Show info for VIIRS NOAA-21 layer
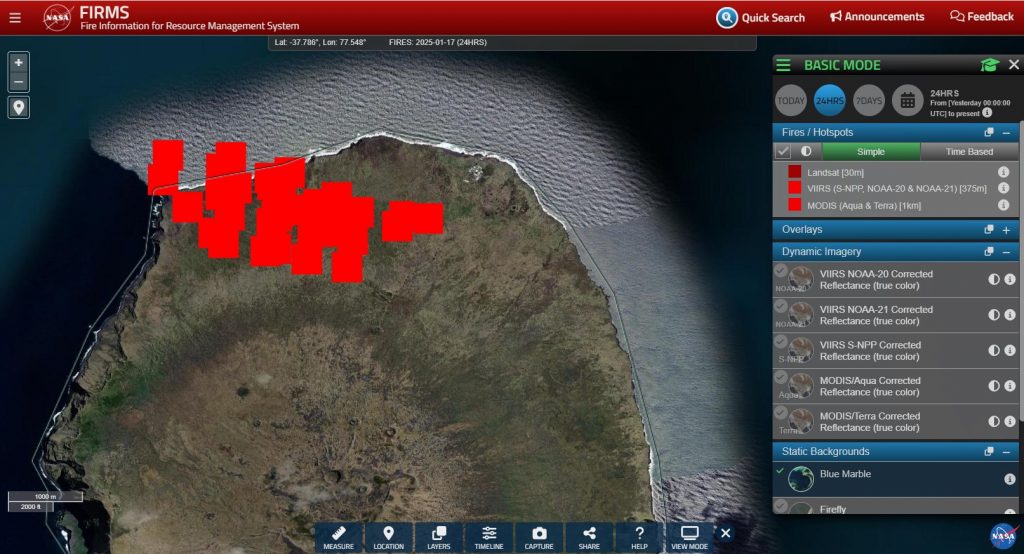This screenshot has width=1024, height=554. click(1010, 315)
